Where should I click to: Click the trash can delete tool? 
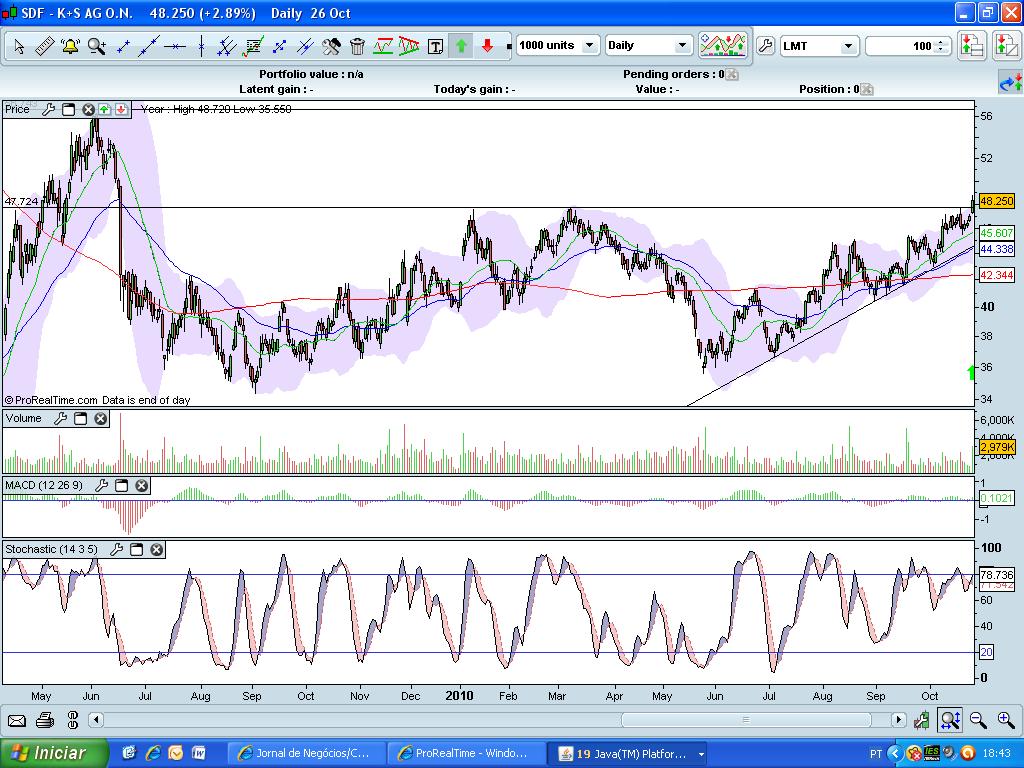357,46
